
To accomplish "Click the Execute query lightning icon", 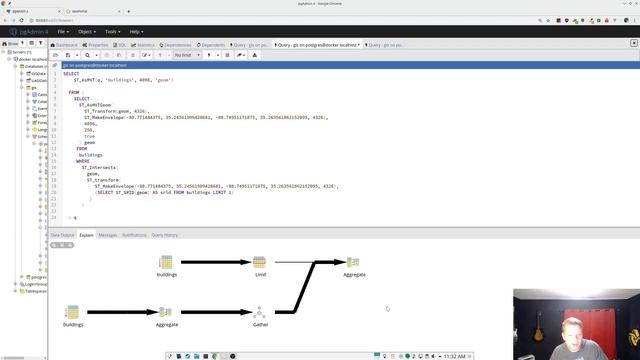I will point(209,55).
